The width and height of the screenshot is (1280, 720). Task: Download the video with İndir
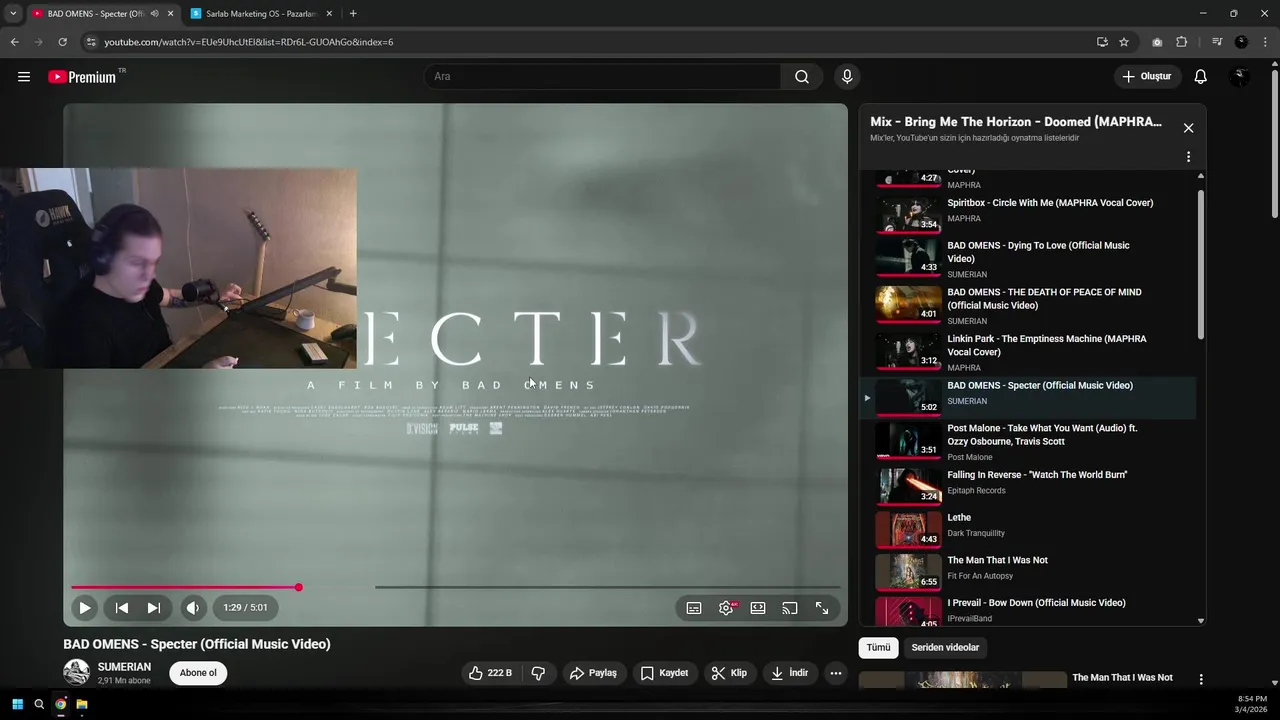789,673
